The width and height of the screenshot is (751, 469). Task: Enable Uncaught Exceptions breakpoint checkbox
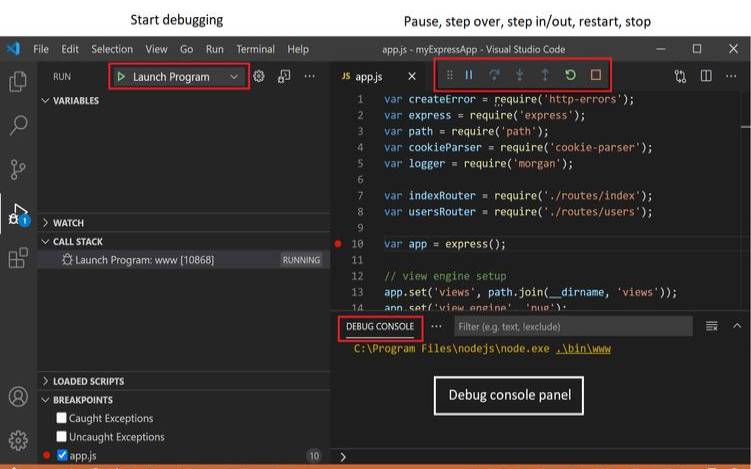(62, 437)
